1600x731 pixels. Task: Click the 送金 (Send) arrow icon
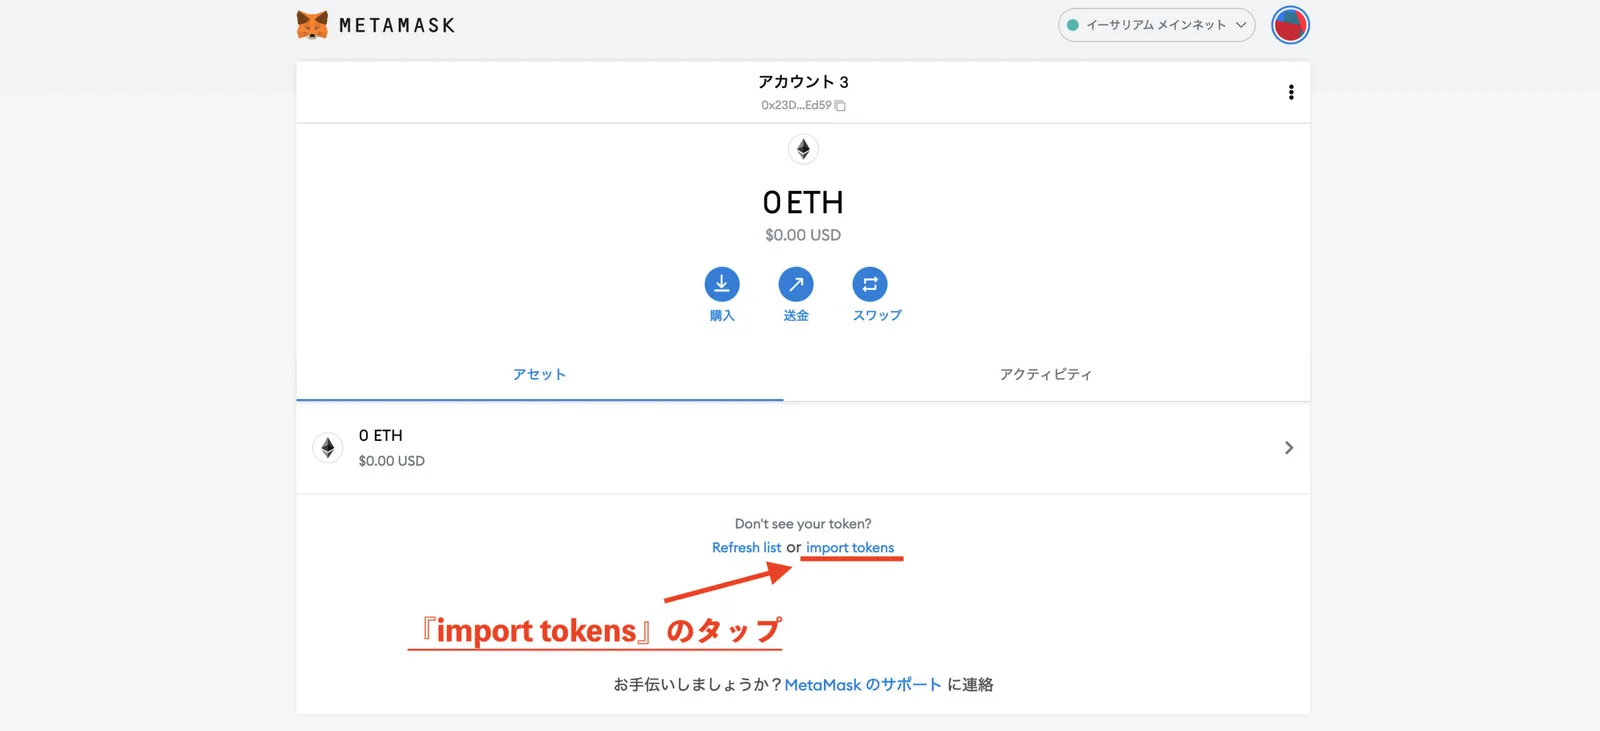(796, 284)
